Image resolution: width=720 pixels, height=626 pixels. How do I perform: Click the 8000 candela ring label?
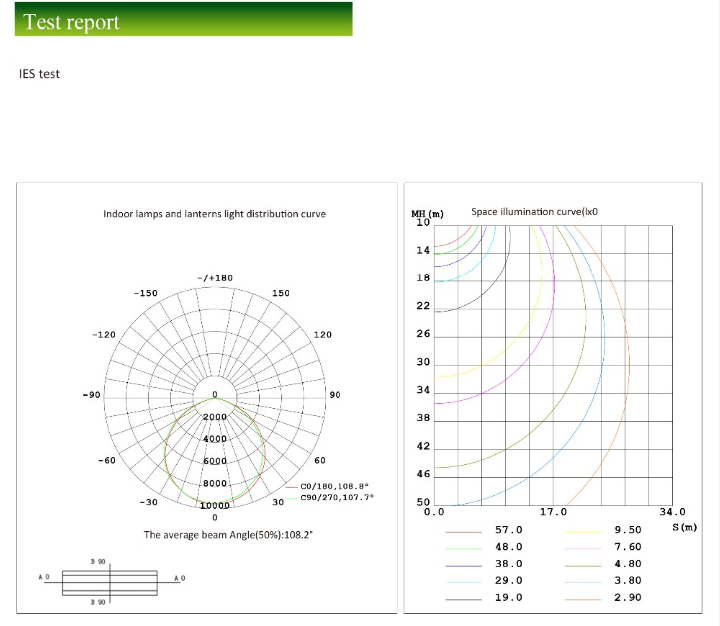pos(215,483)
